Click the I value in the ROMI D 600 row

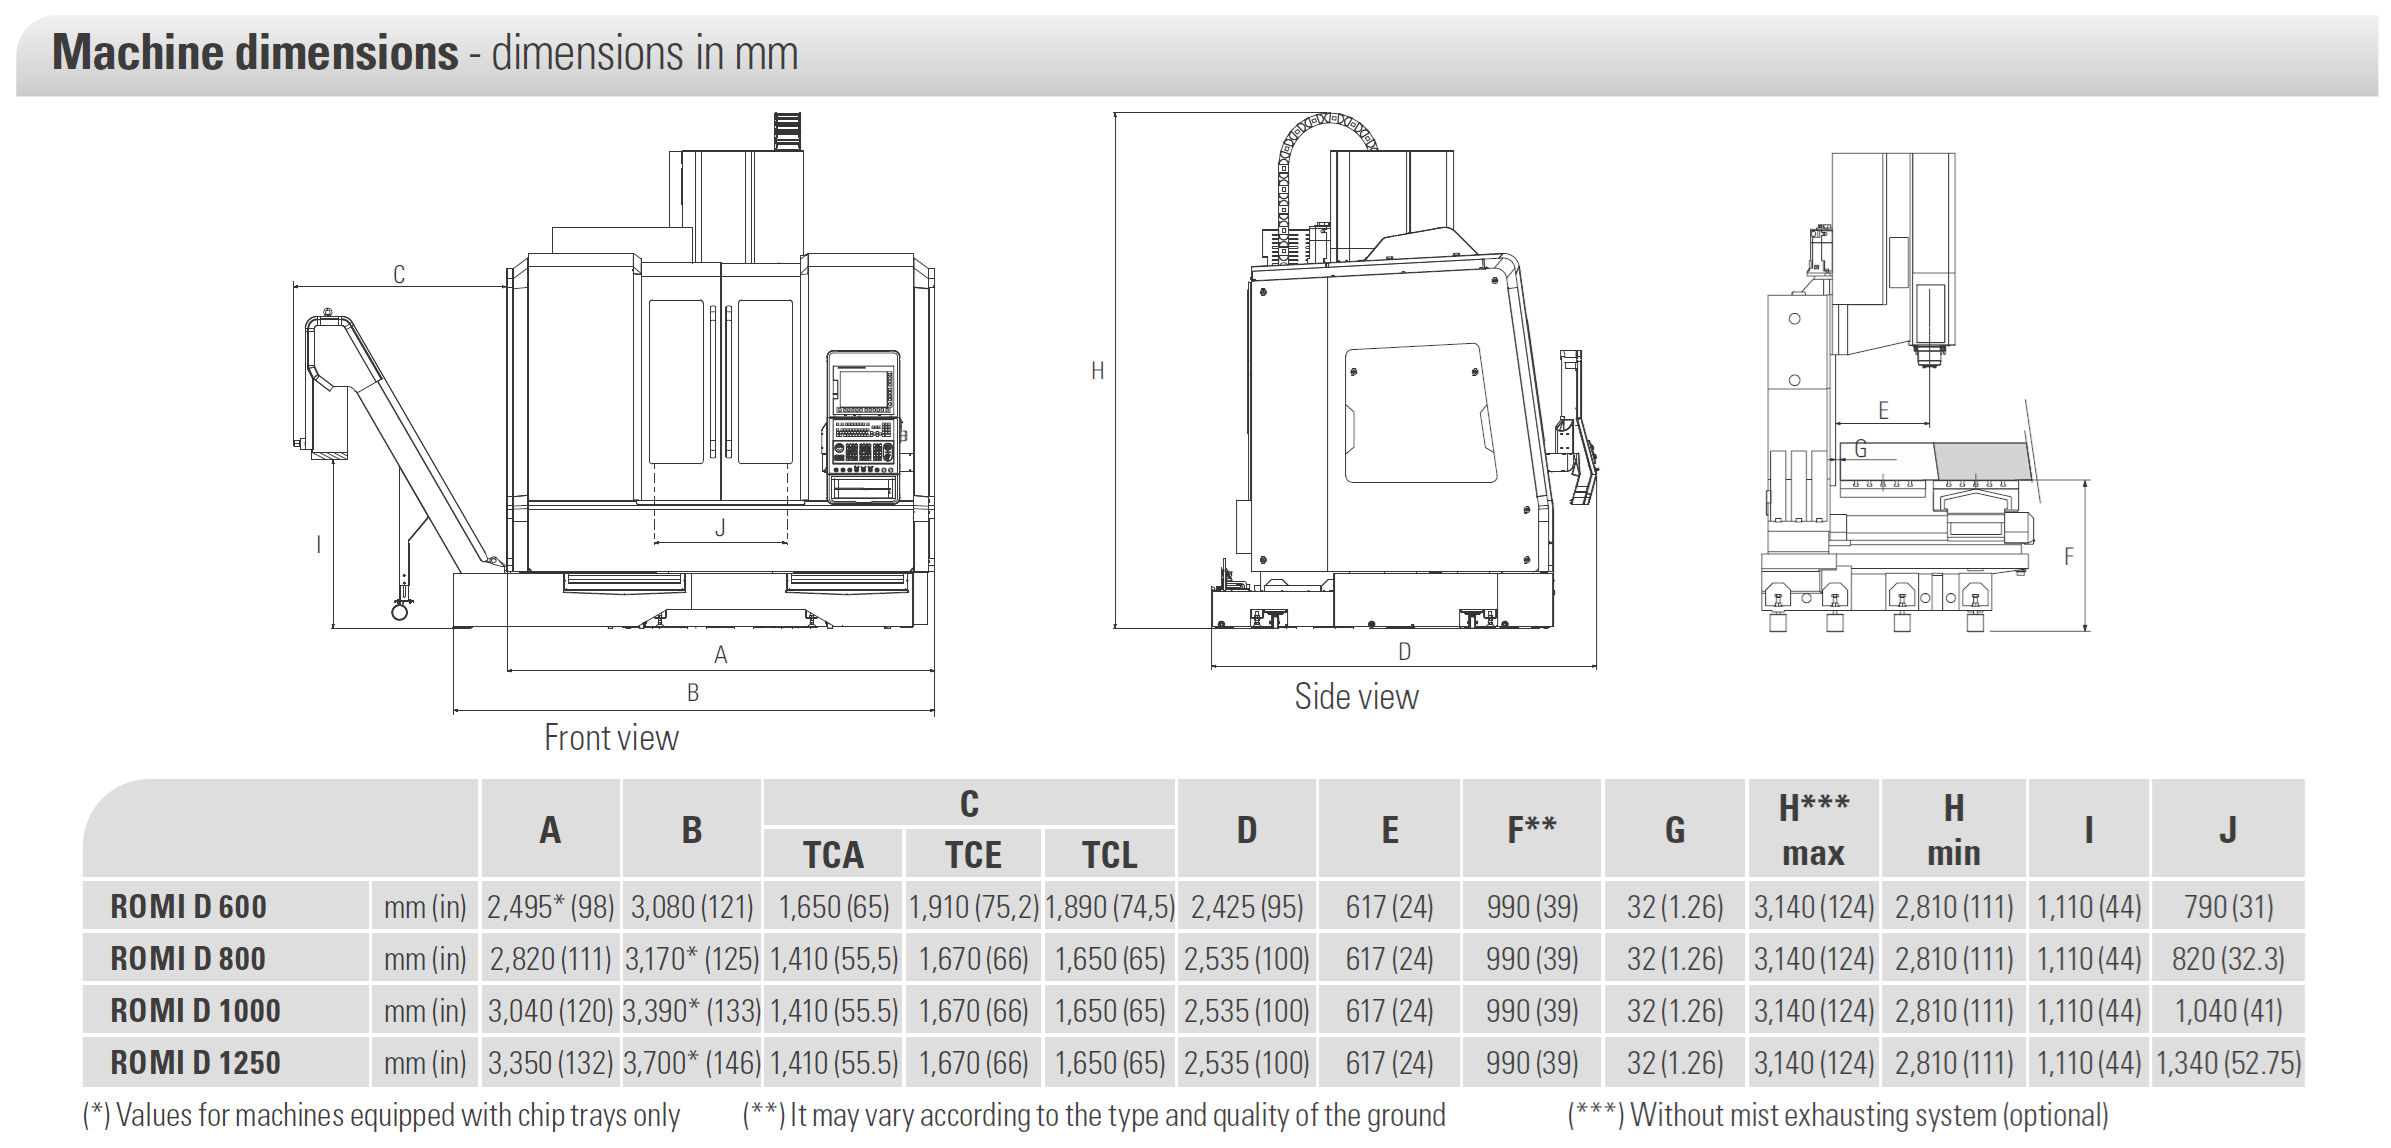coord(2089,907)
